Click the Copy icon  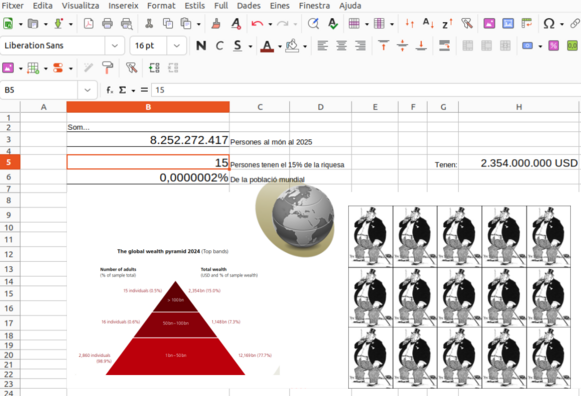(168, 24)
